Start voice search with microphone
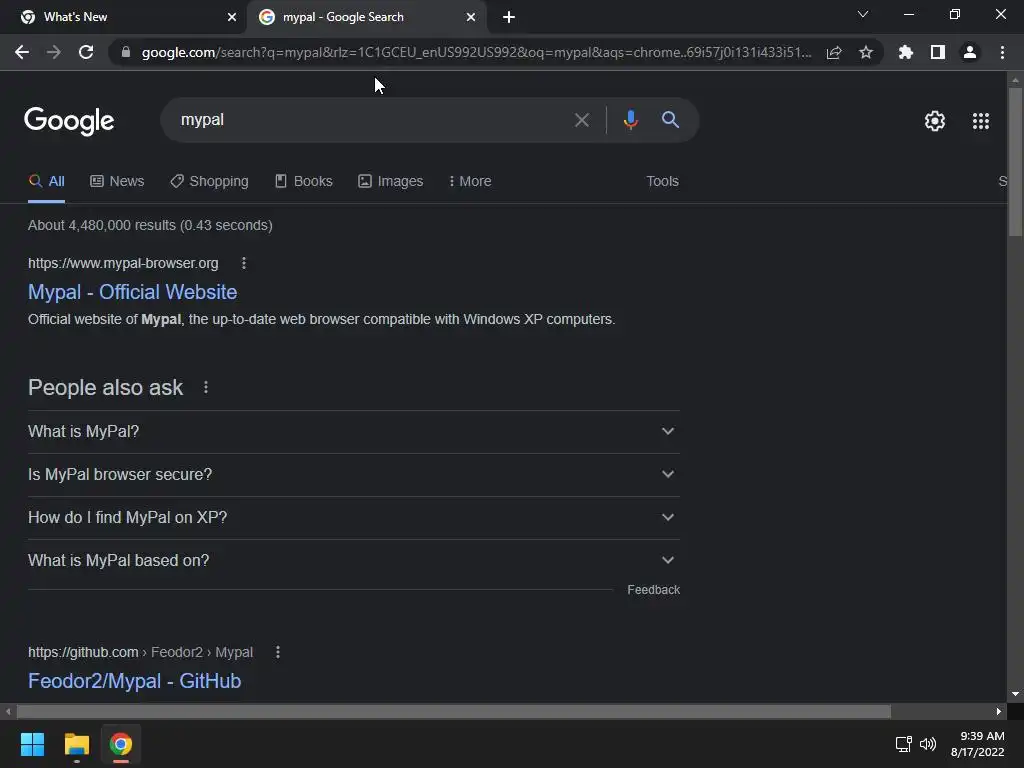 click(x=631, y=120)
